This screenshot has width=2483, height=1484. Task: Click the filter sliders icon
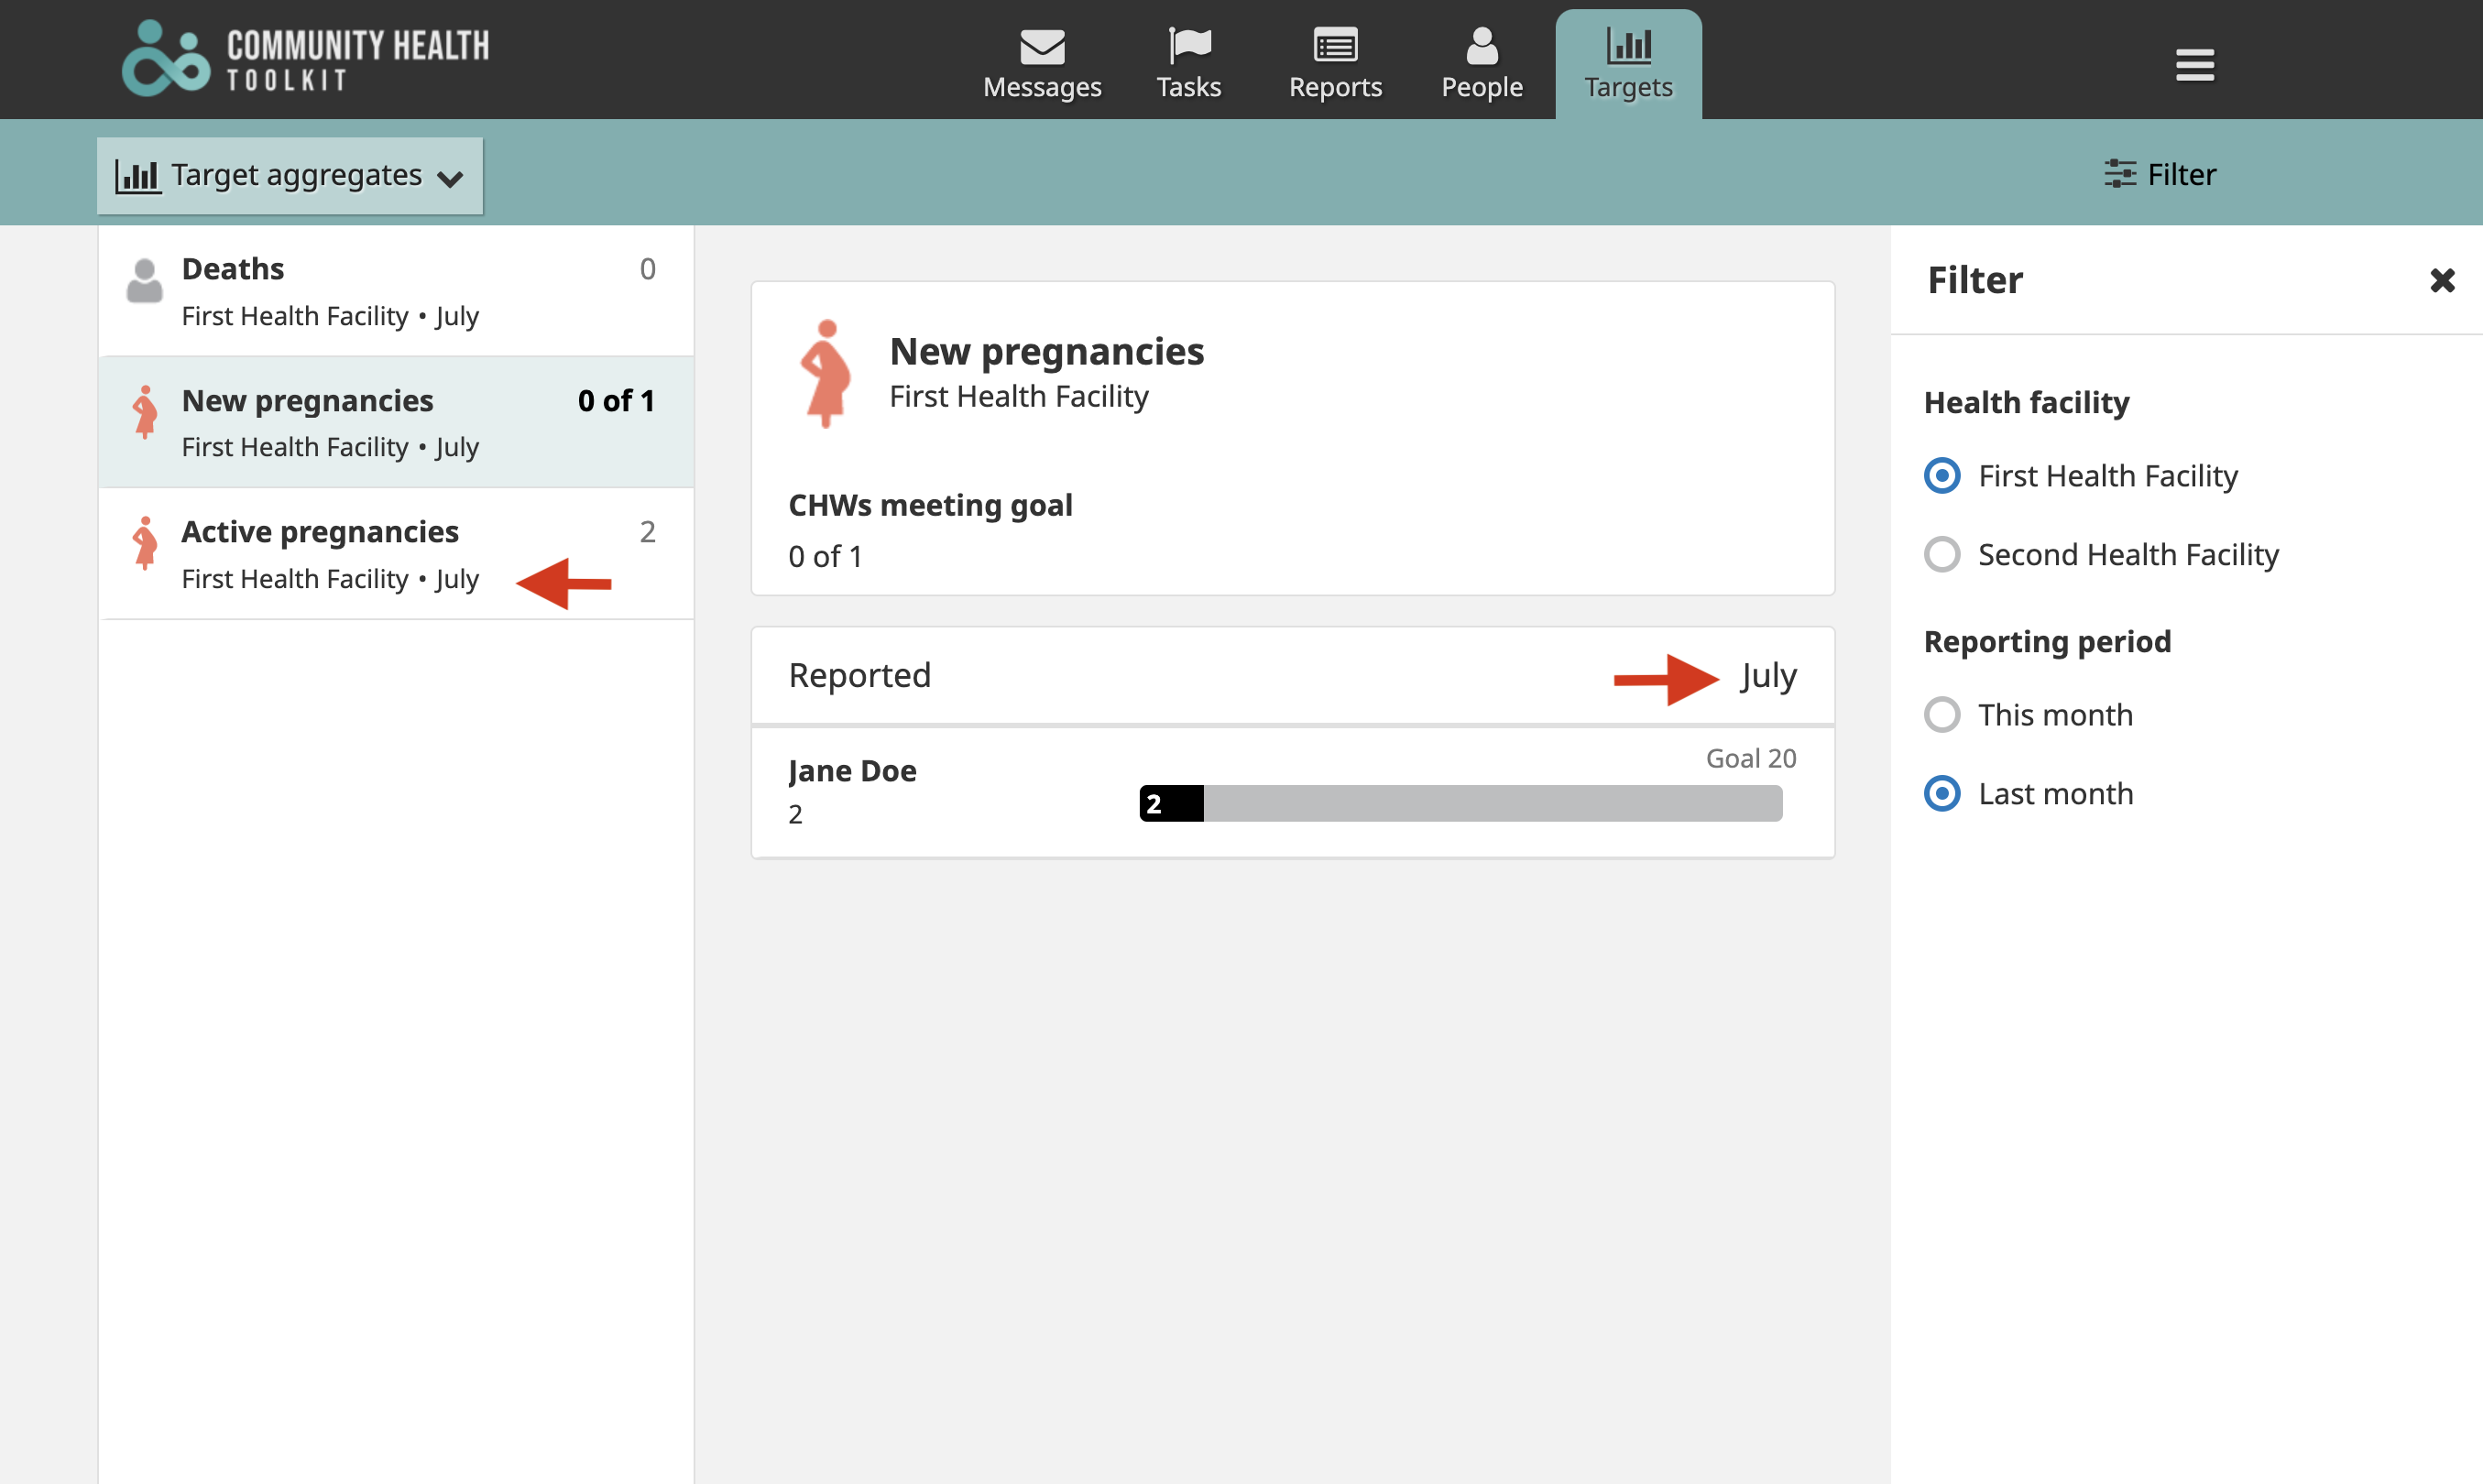click(2119, 174)
